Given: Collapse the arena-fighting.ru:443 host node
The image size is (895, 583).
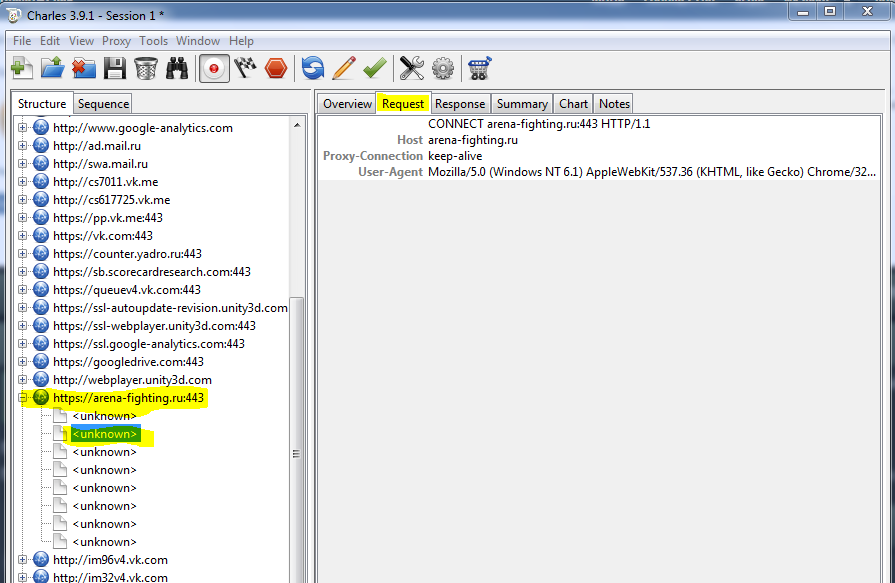Looking at the screenshot, I should tap(22, 397).
